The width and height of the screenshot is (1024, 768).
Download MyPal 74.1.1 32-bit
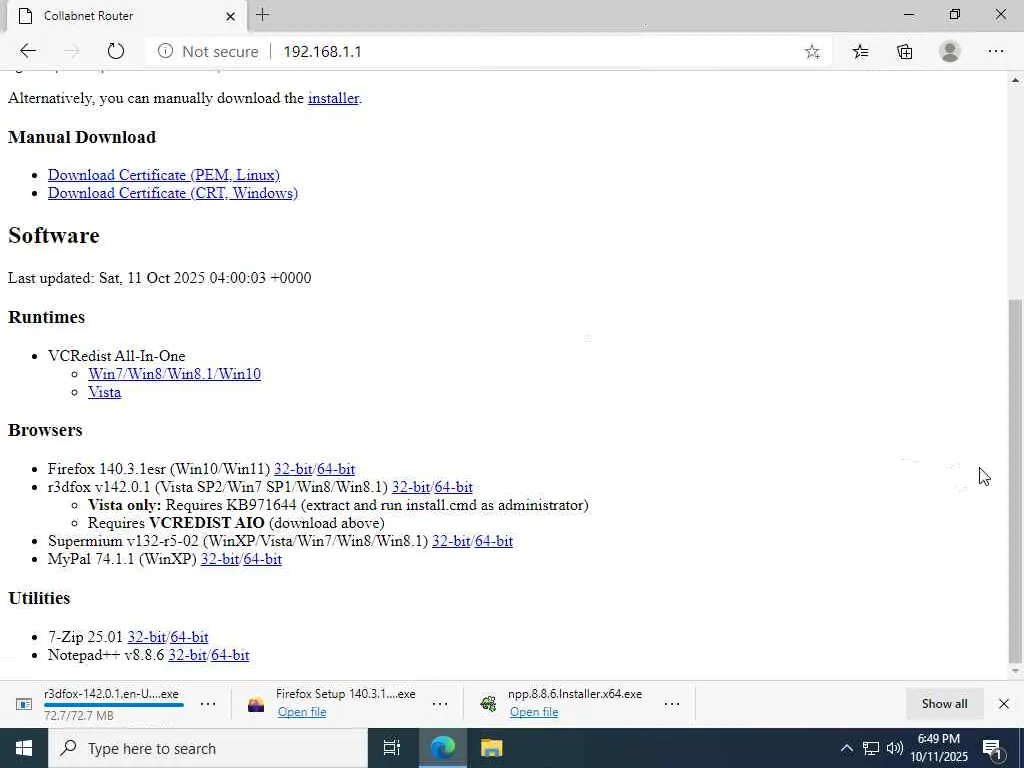(219, 560)
